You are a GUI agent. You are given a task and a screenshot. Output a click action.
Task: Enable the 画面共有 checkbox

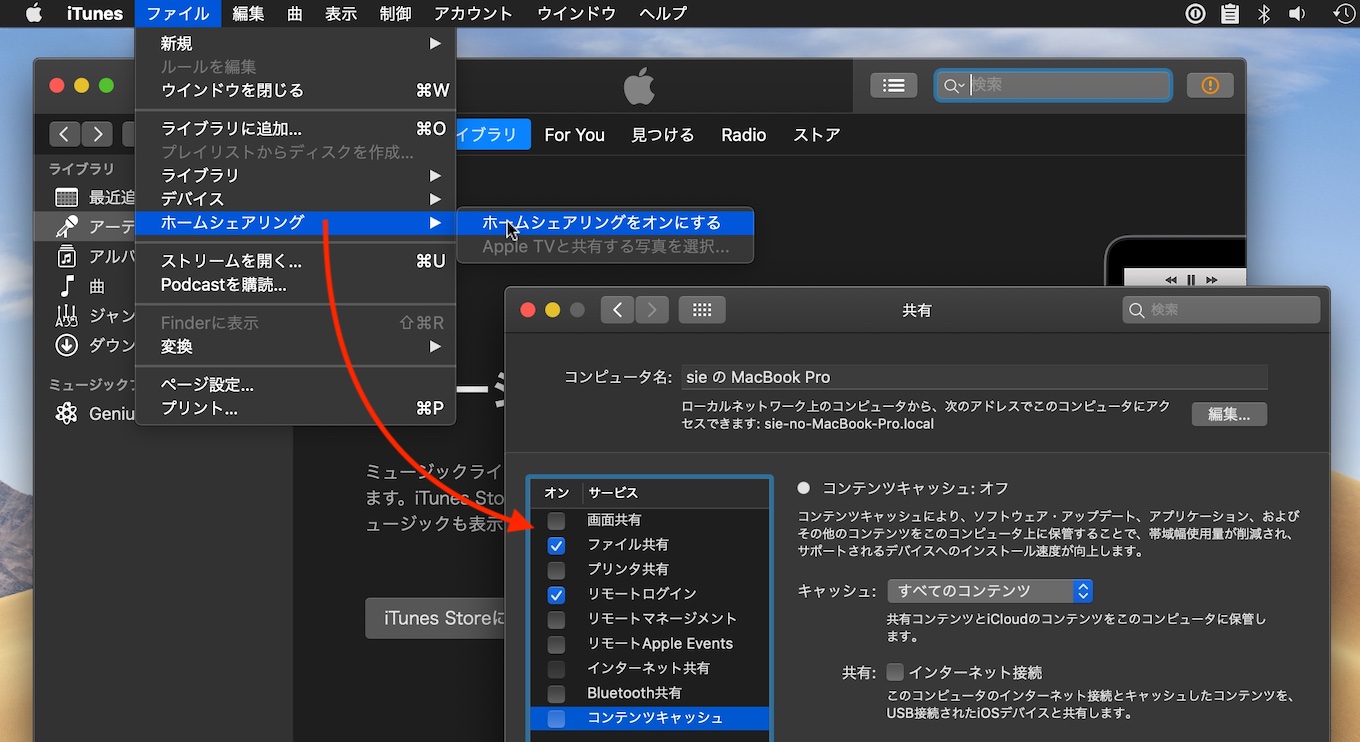point(556,521)
